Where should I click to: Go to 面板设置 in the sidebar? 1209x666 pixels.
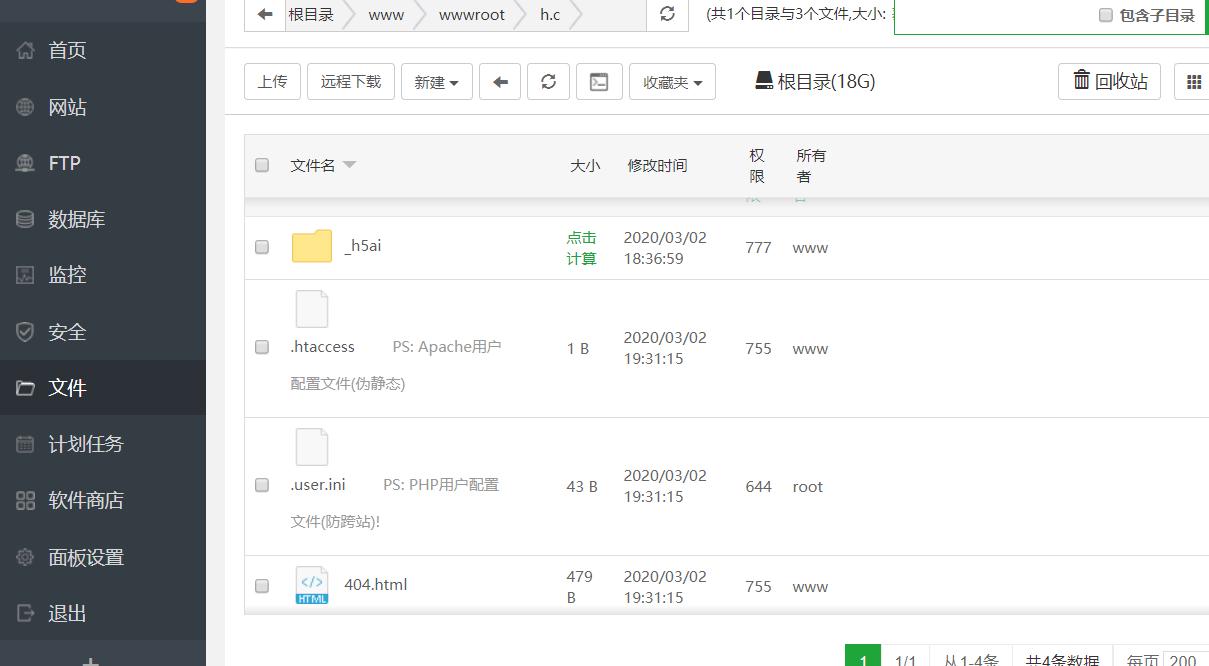tap(23, 557)
